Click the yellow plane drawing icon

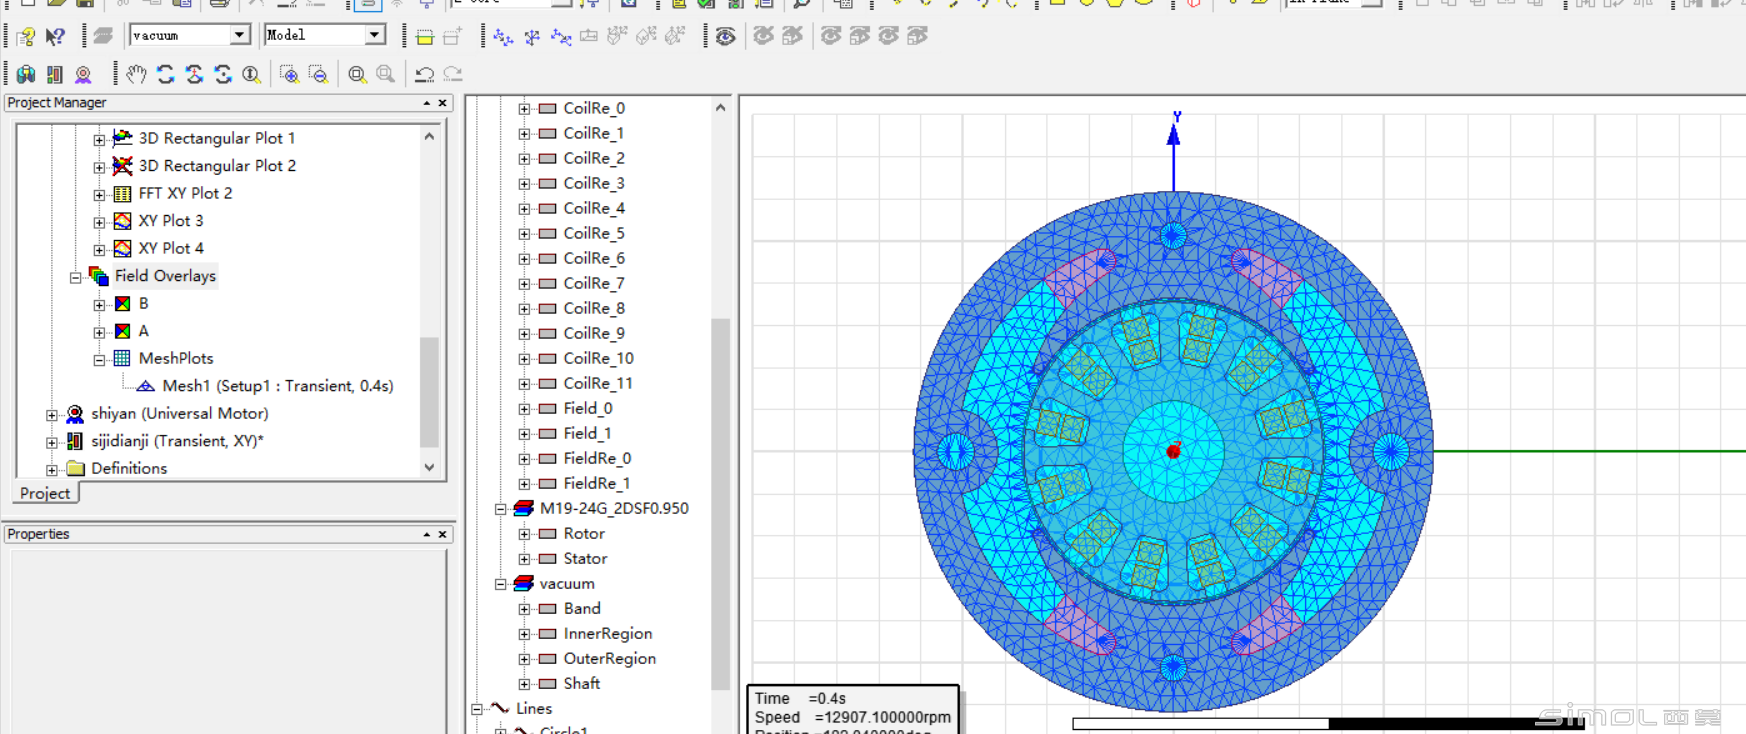pos(425,37)
